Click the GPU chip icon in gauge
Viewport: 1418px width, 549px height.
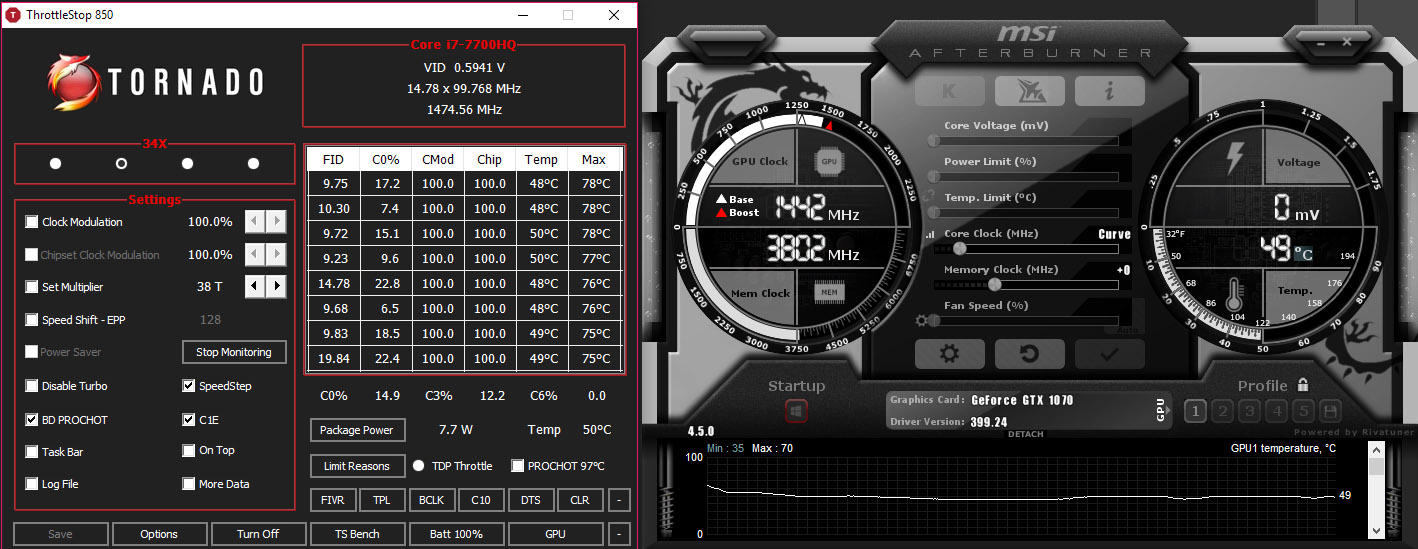[x=828, y=161]
